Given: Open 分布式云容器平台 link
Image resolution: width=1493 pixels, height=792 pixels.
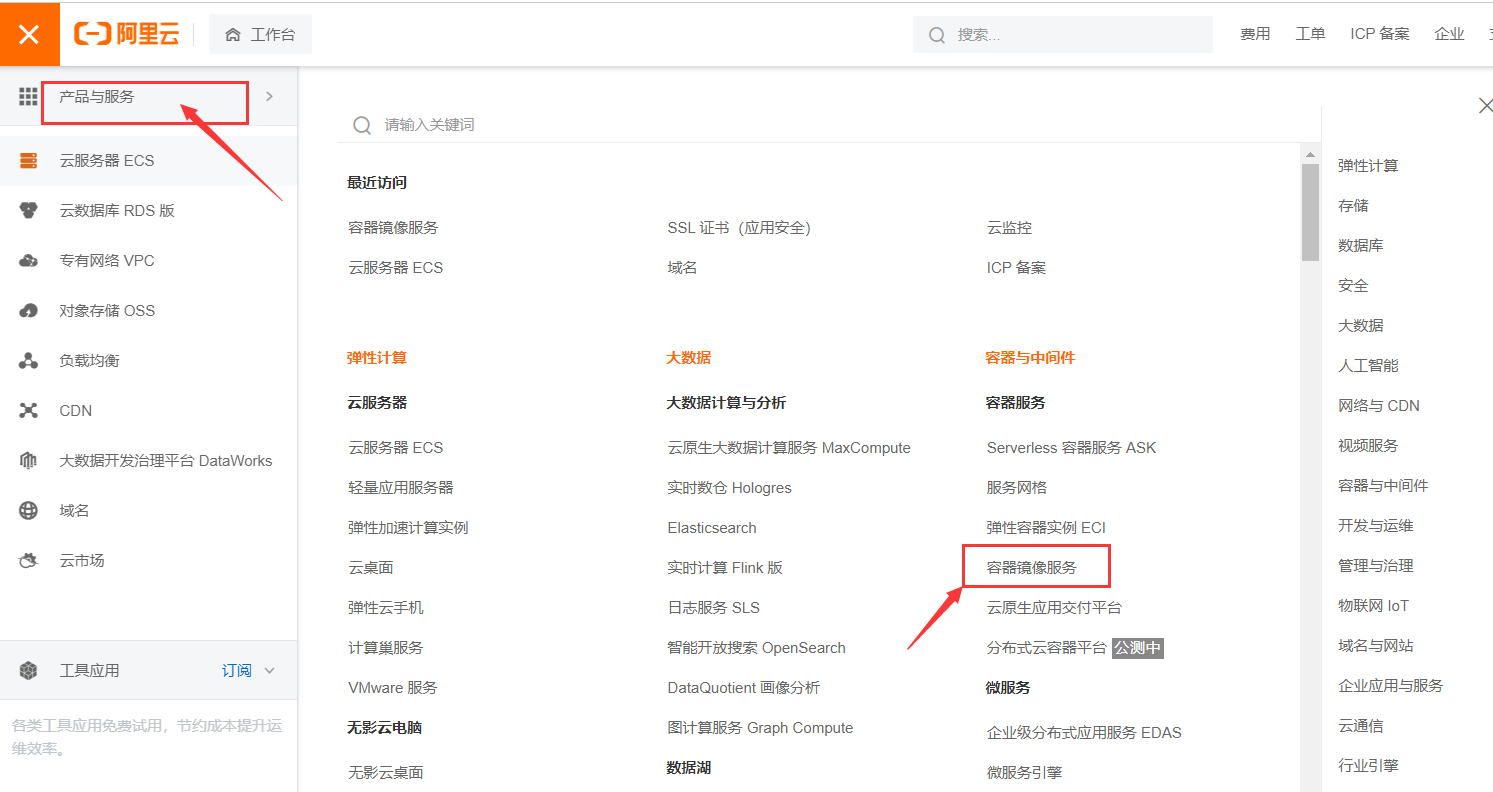Looking at the screenshot, I should pos(1047,648).
